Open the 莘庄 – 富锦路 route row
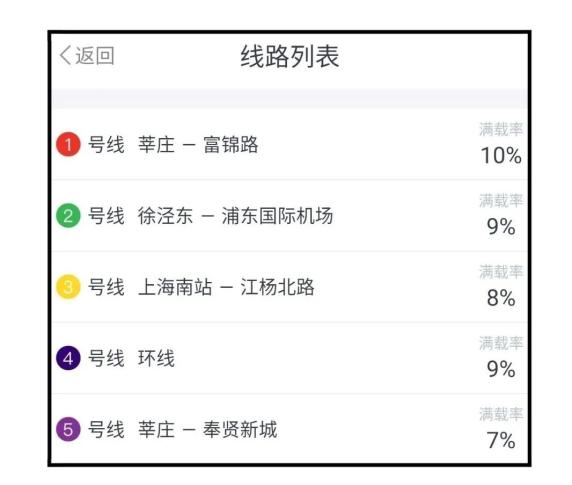Image resolution: width=572 pixels, height=485 pixels. [290, 144]
